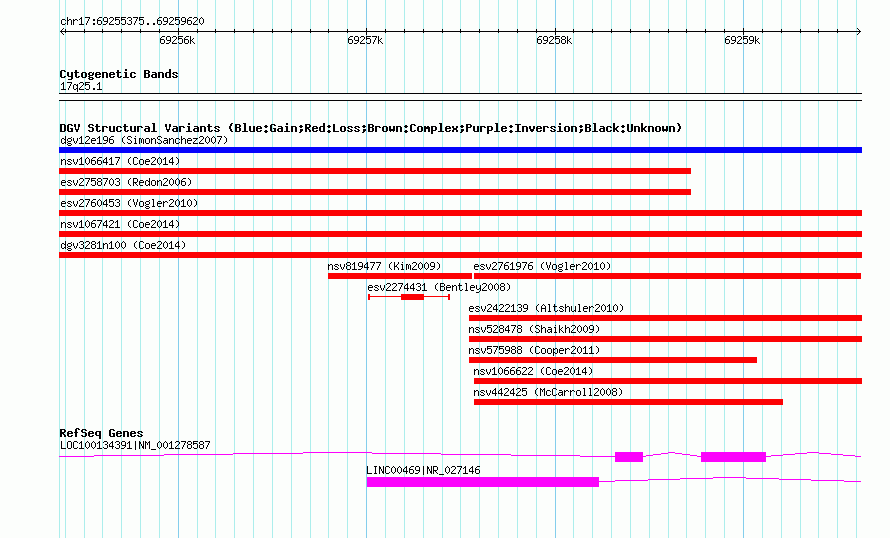Image resolution: width=890 pixels, height=538 pixels.
Task: Click the 17q25.1 cytogenetic band label
Action: coord(81,86)
